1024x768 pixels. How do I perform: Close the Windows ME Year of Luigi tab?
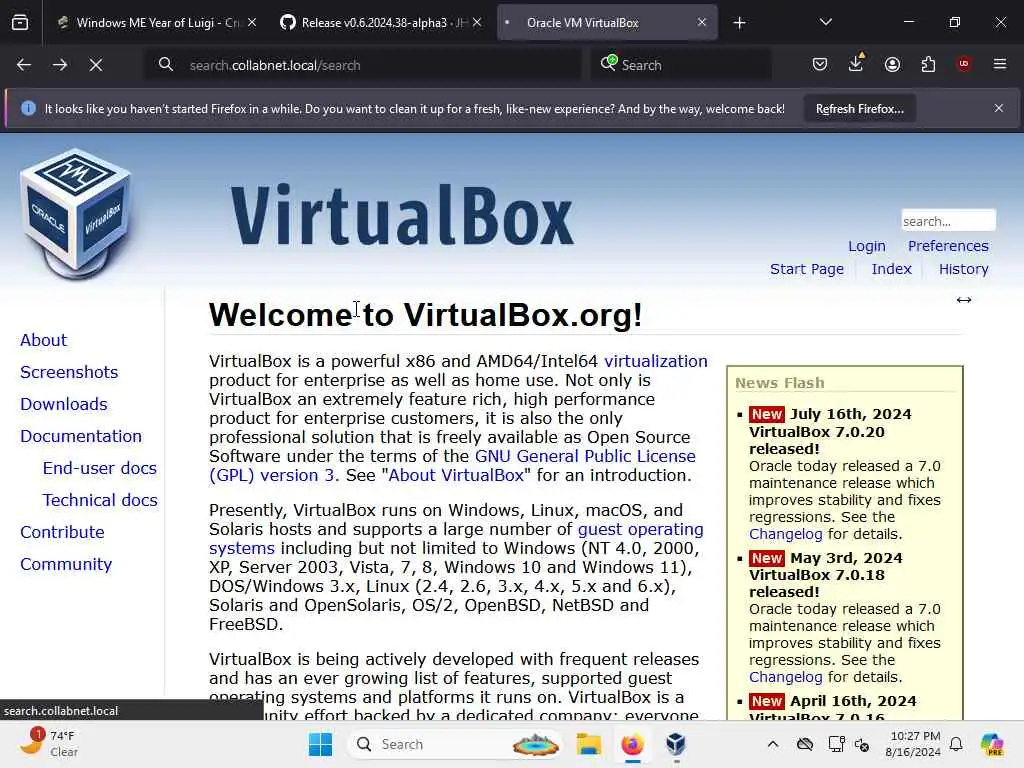252,22
